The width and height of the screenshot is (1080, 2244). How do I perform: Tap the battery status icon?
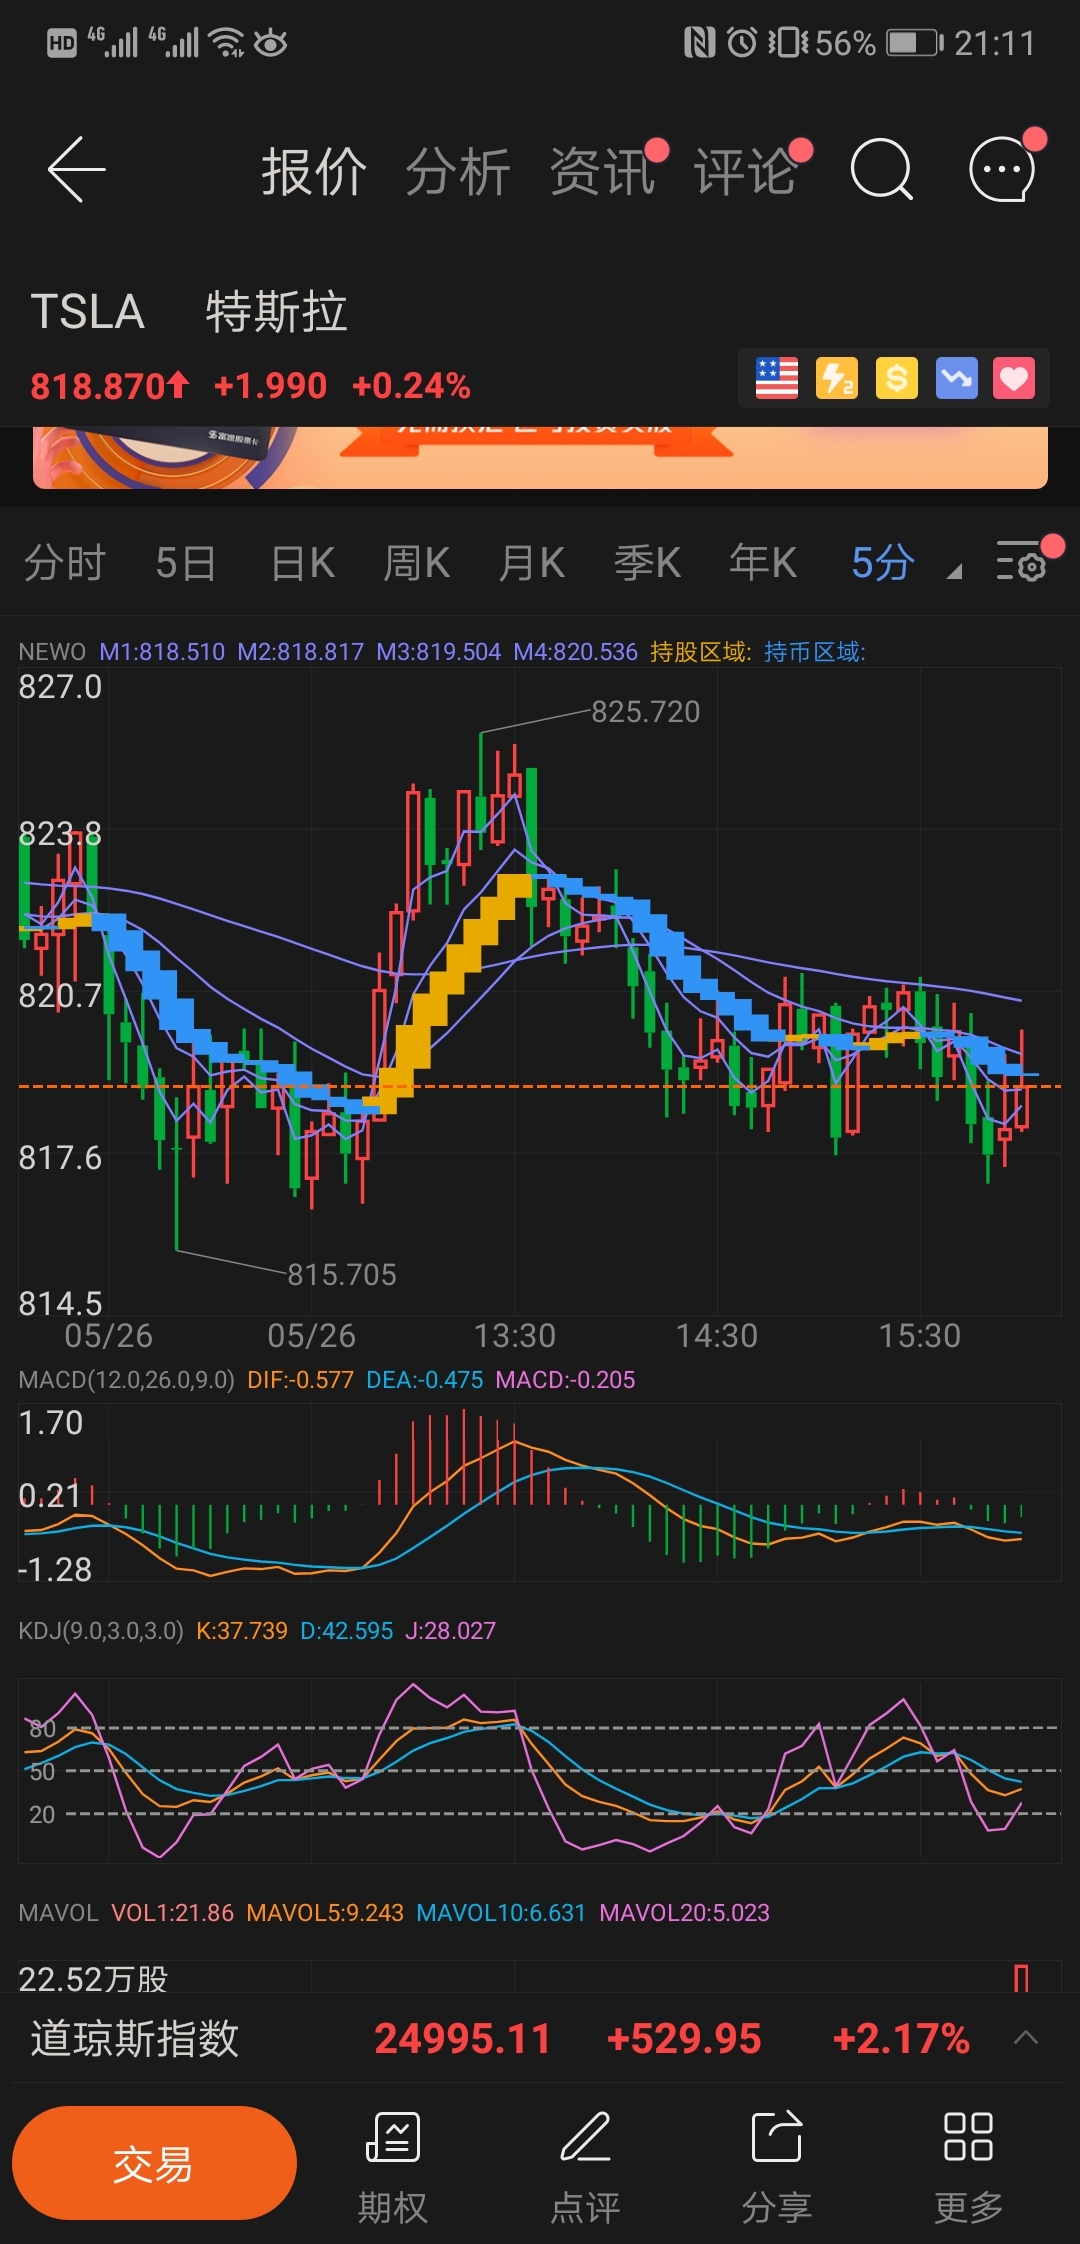[915, 43]
